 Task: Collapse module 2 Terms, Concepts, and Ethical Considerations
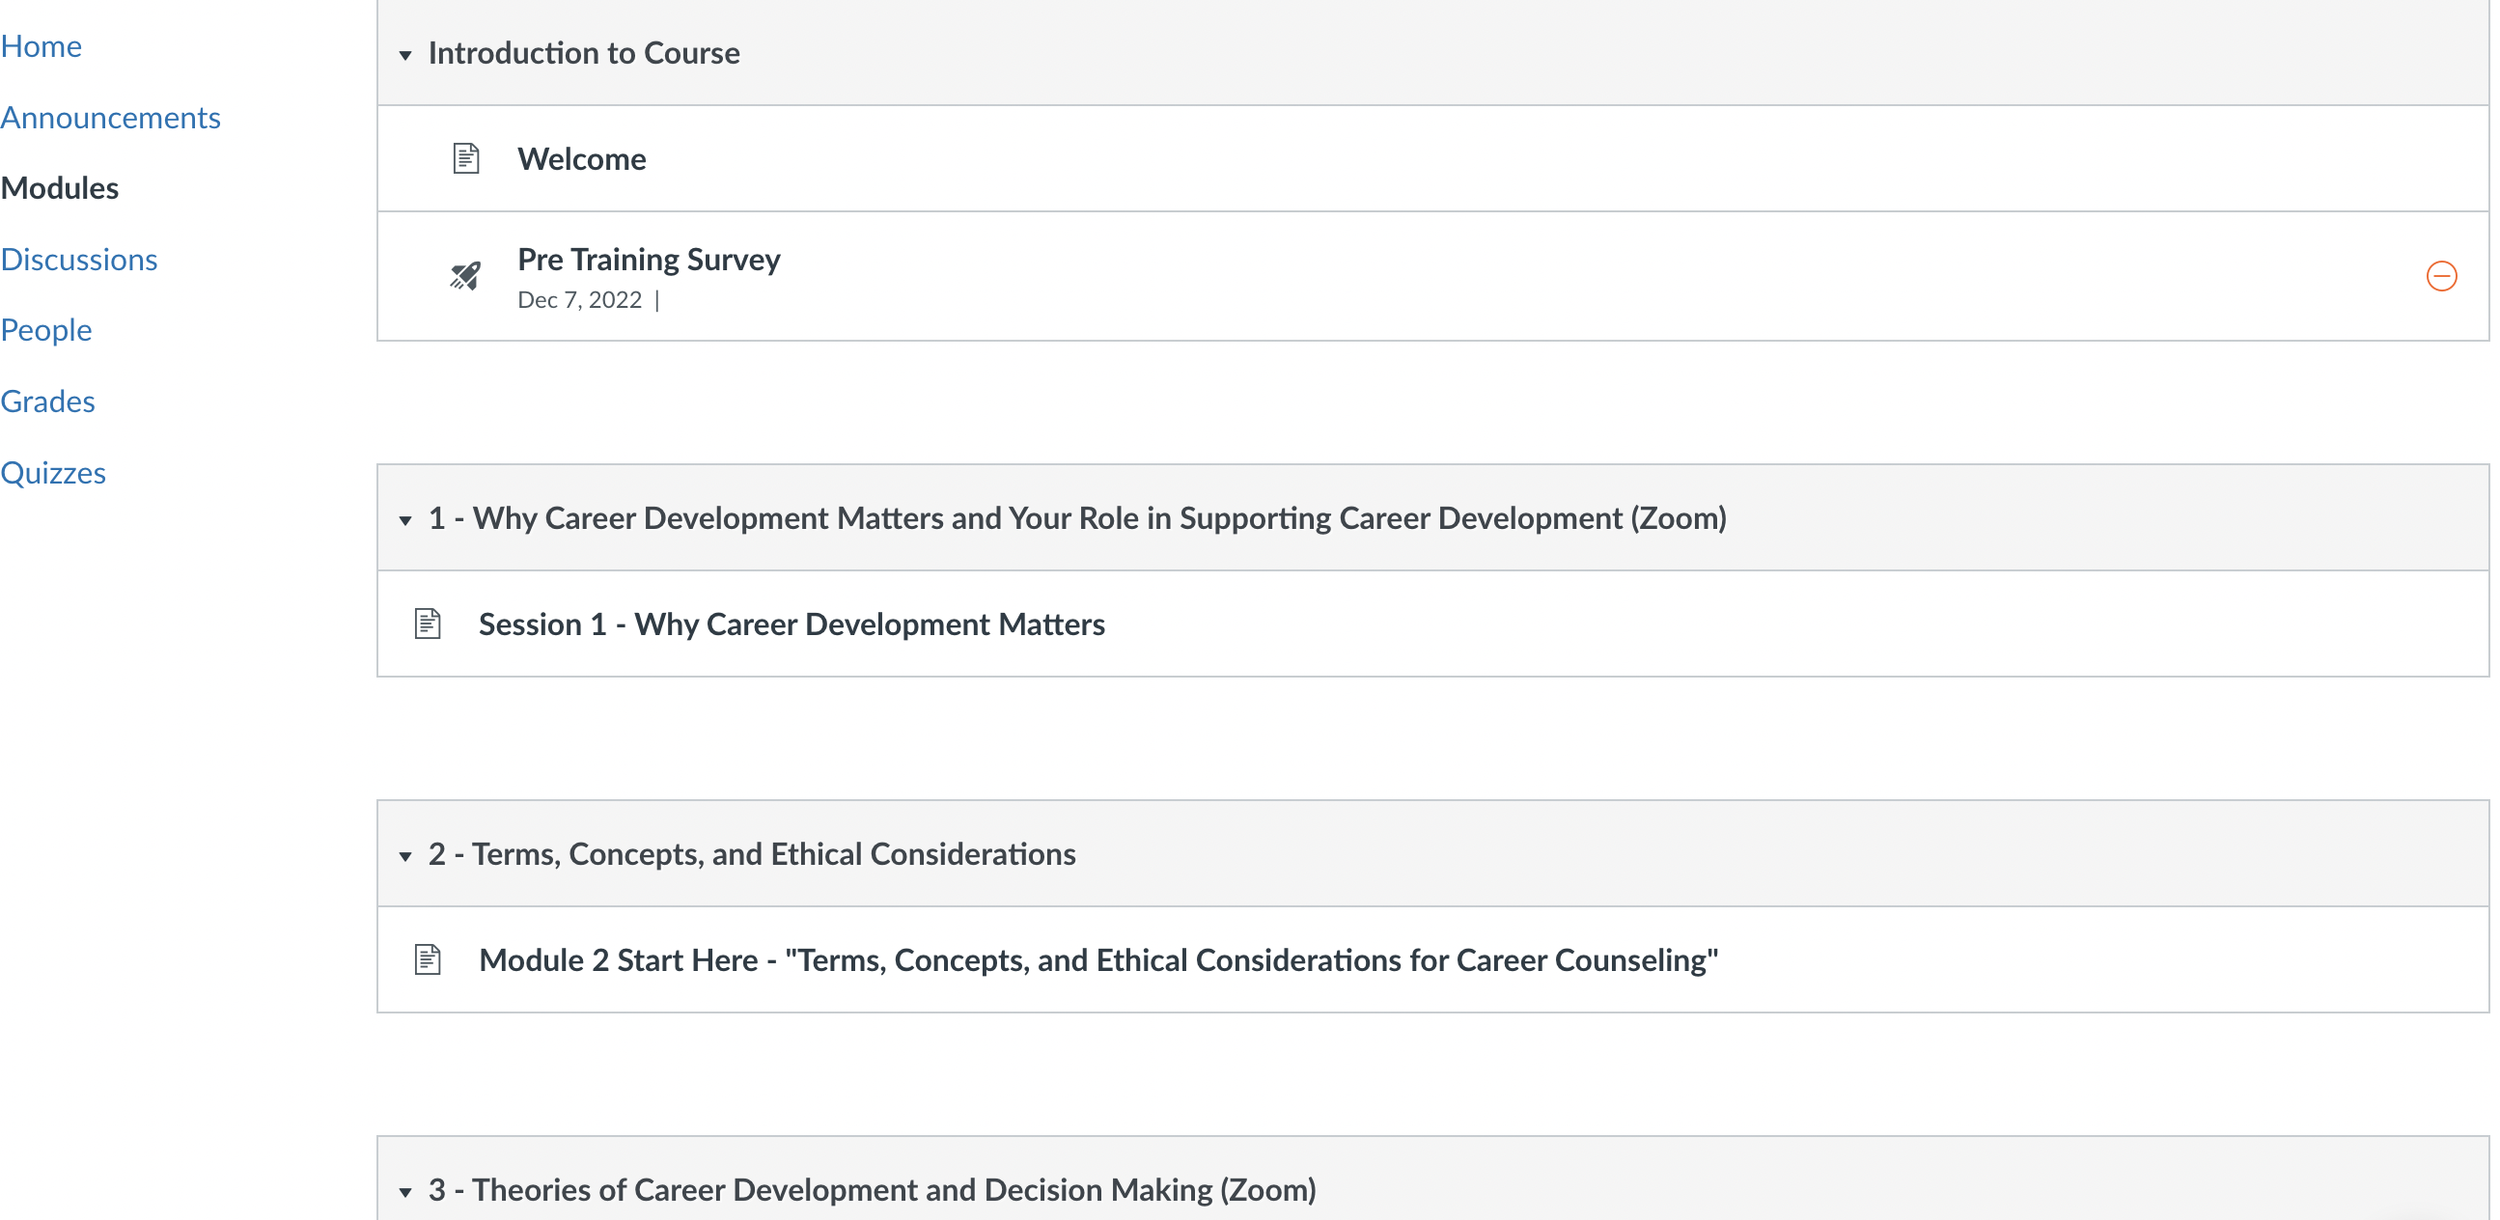point(406,856)
